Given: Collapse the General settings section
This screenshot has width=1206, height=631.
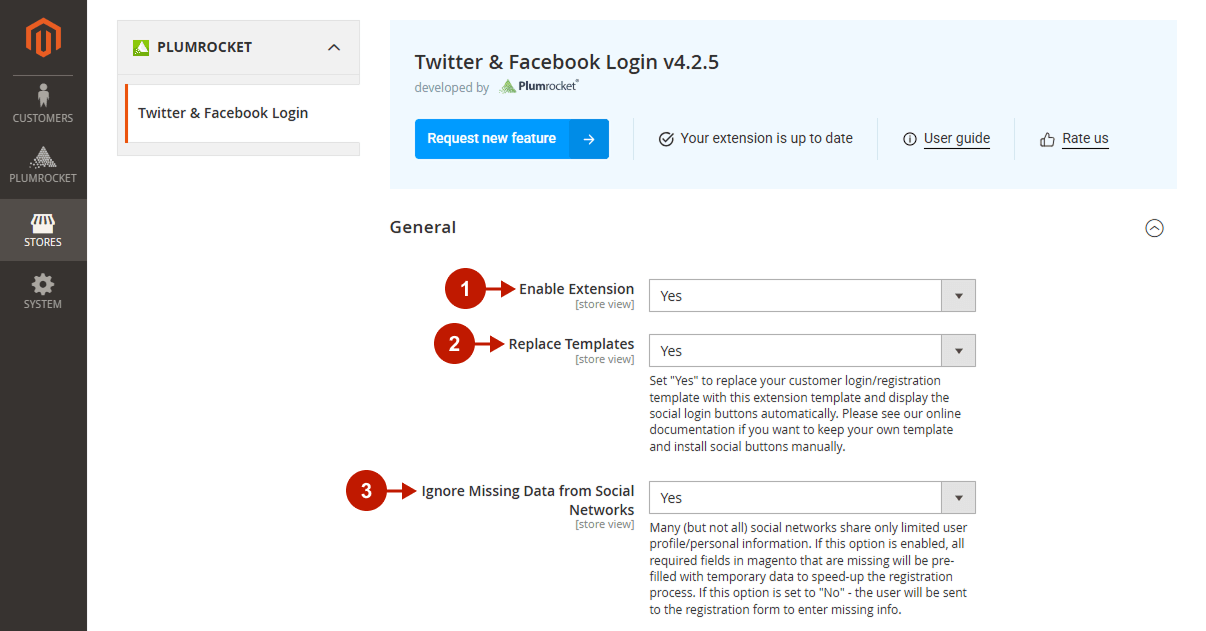Looking at the screenshot, I should pos(1154,228).
